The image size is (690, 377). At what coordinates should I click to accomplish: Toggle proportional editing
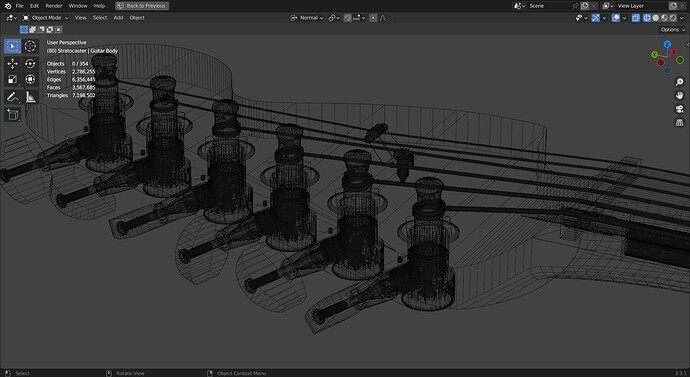coord(373,18)
